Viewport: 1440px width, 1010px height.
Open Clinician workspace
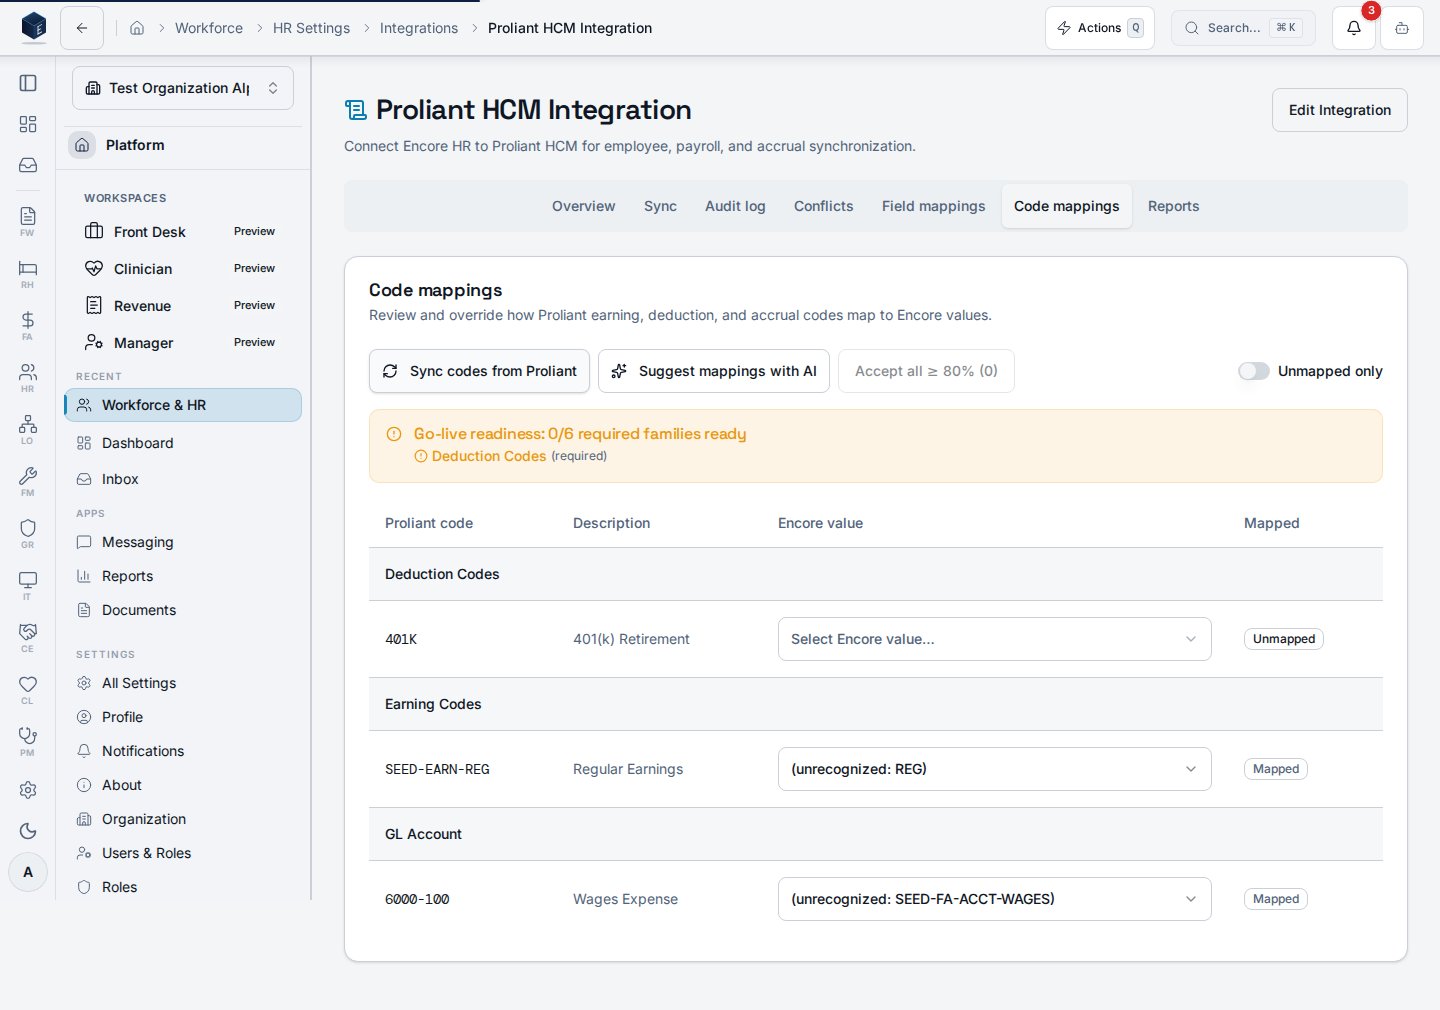coord(183,269)
